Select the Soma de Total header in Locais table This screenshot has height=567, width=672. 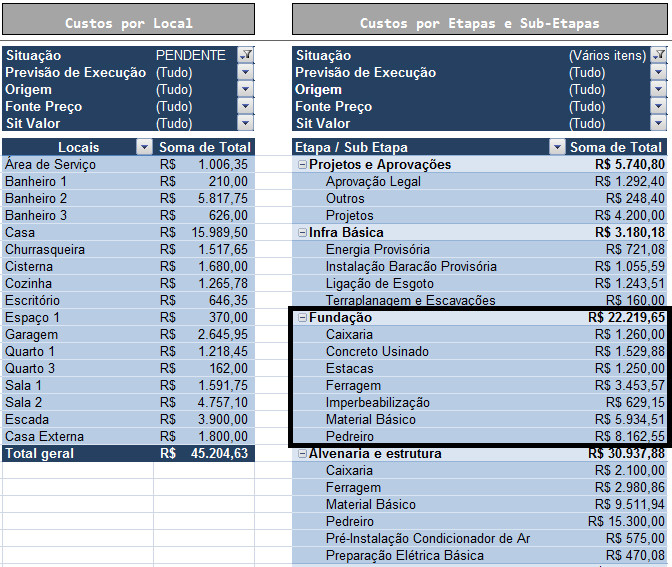pyautogui.click(x=204, y=147)
